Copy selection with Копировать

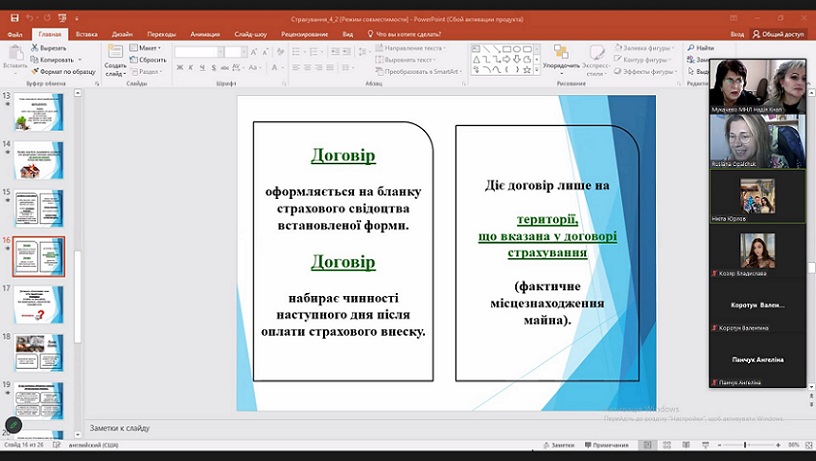click(x=52, y=60)
